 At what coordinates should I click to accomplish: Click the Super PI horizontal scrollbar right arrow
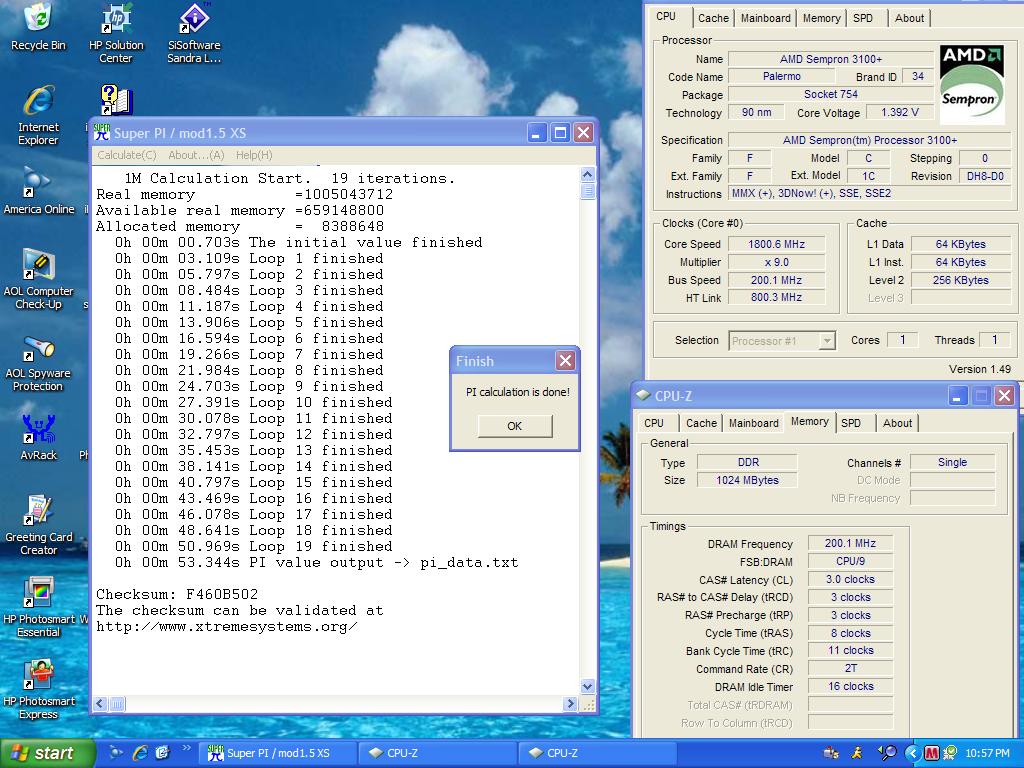coord(571,704)
